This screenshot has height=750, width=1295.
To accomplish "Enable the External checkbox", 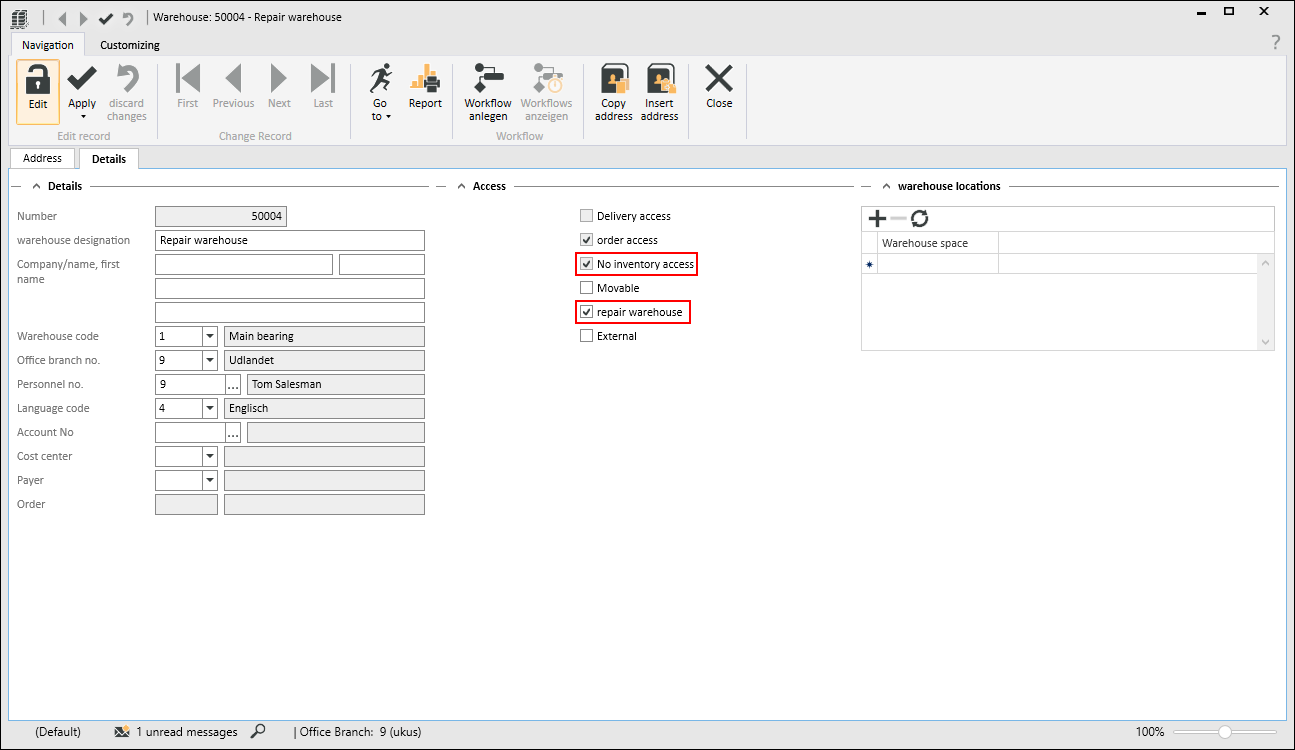I will 587,336.
